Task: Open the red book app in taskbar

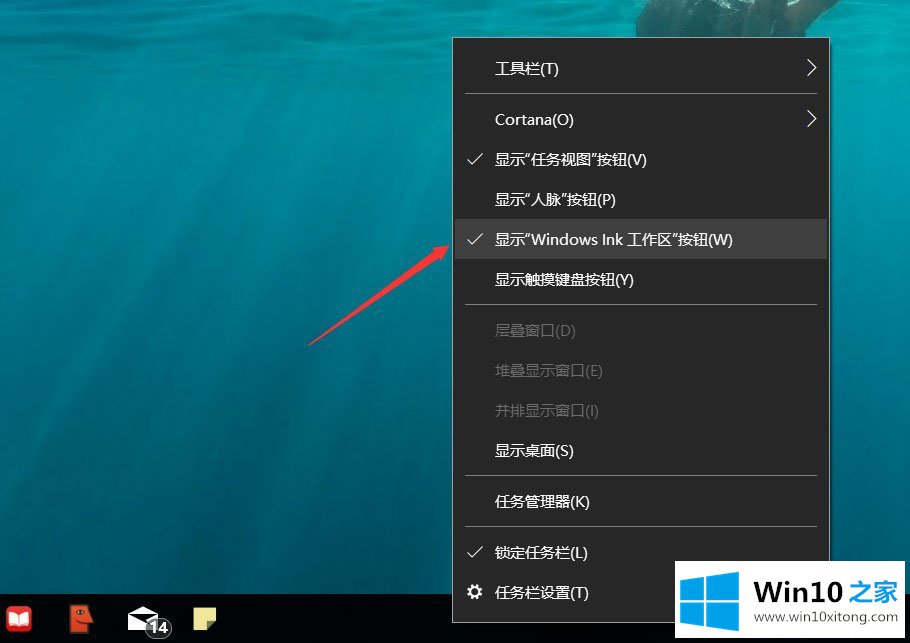Action: pyautogui.click(x=18, y=619)
